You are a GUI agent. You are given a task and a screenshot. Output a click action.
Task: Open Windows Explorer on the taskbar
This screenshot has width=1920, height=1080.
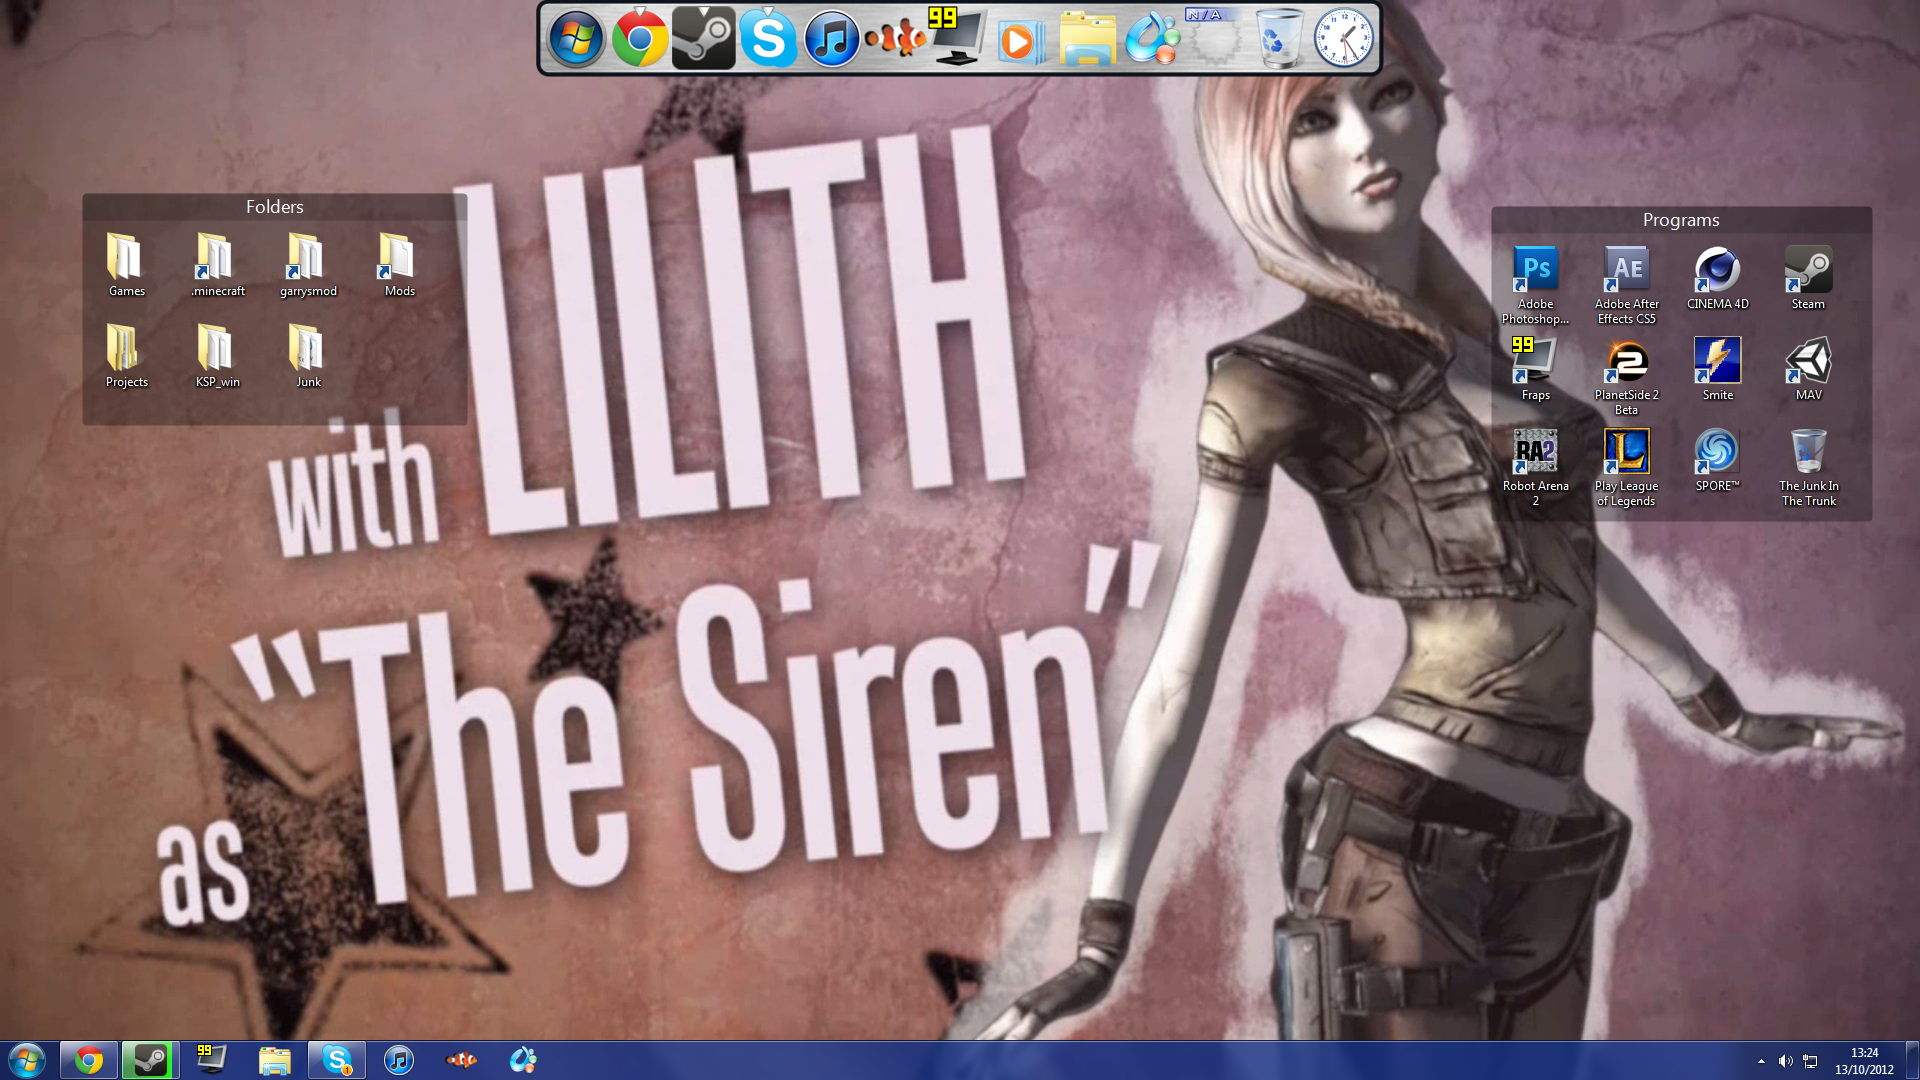pos(274,1060)
